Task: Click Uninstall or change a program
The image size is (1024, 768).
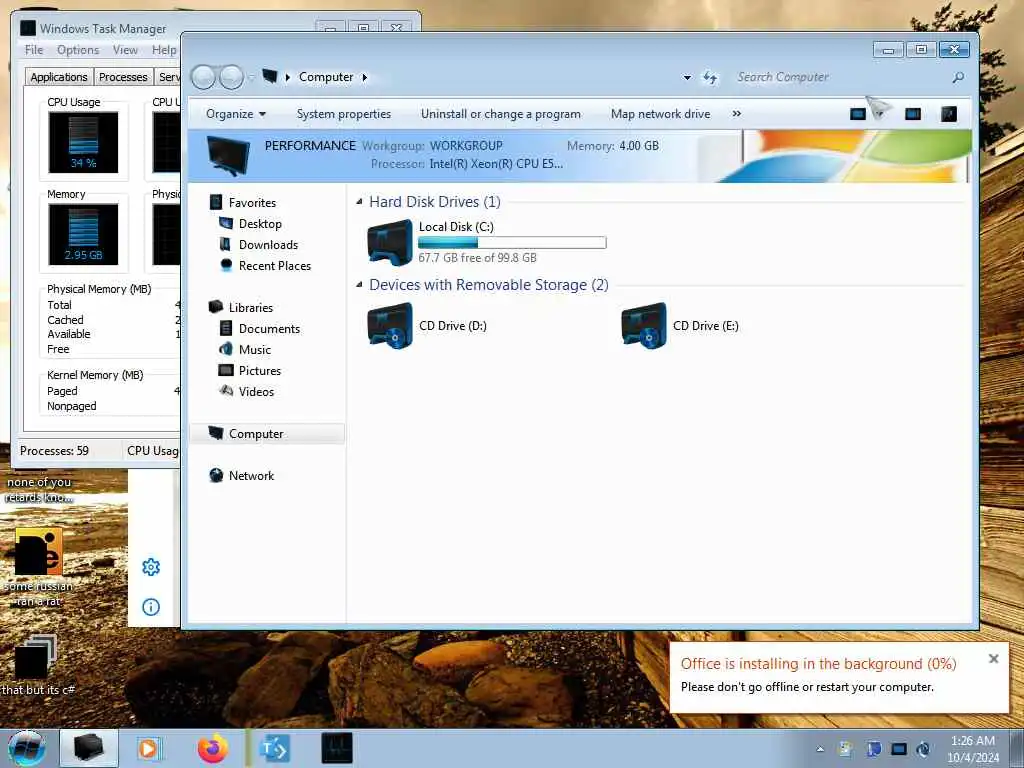Action: tap(500, 114)
